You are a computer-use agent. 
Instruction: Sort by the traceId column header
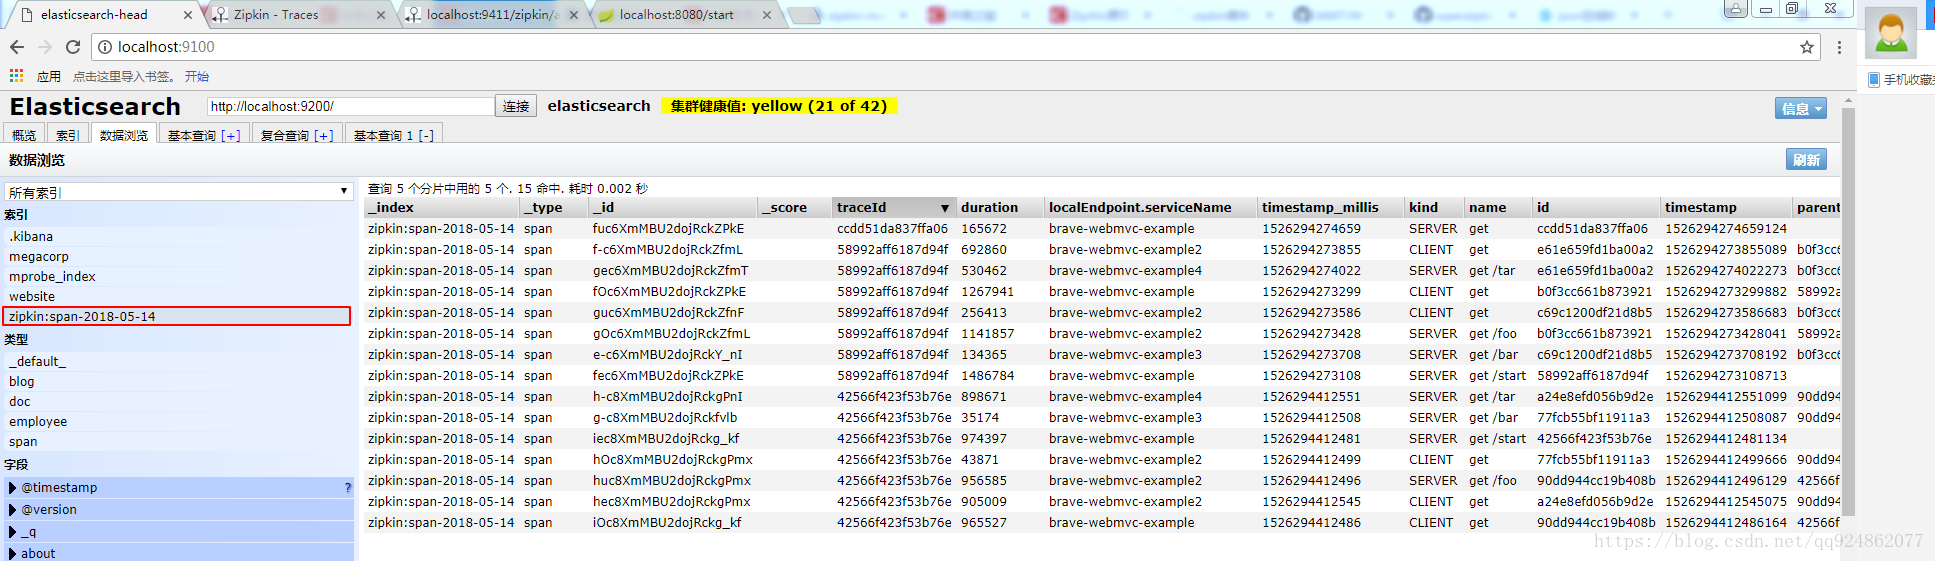point(893,207)
